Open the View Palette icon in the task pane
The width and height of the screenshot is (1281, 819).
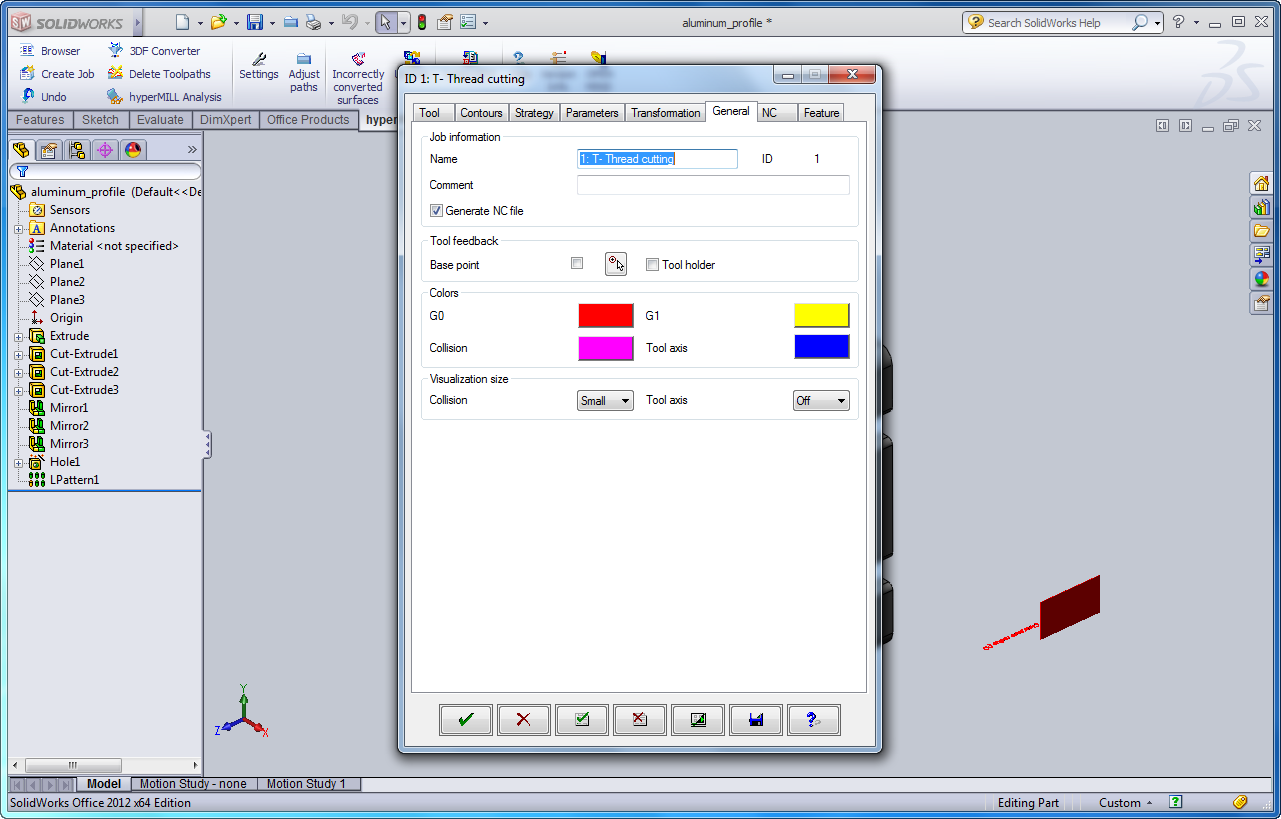click(1261, 255)
